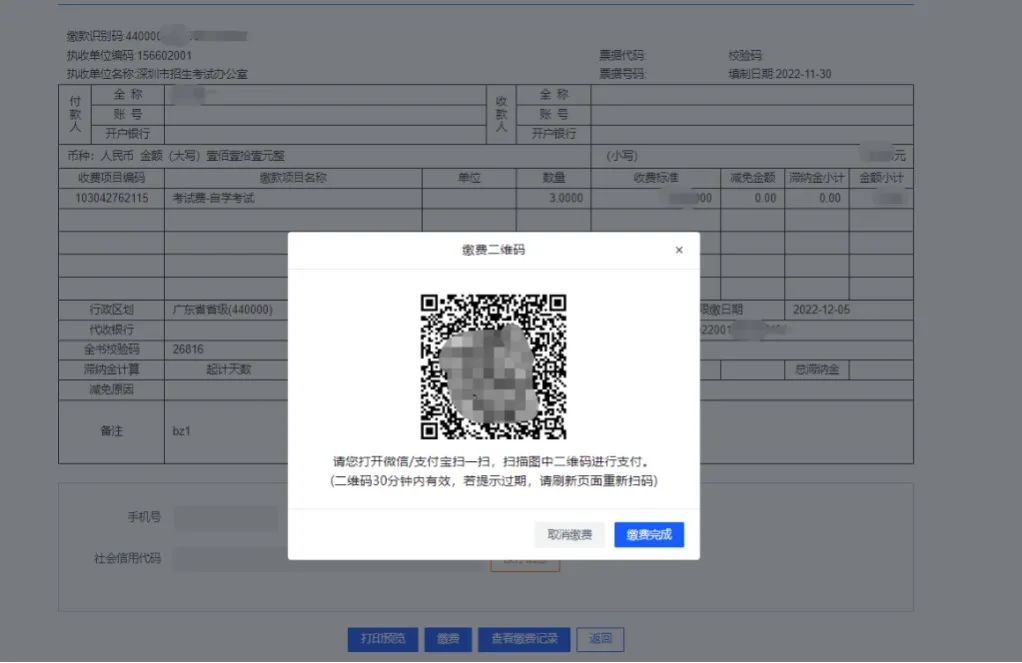Open 打印预览 print preview
The width and height of the screenshot is (1022, 663).
point(383,639)
